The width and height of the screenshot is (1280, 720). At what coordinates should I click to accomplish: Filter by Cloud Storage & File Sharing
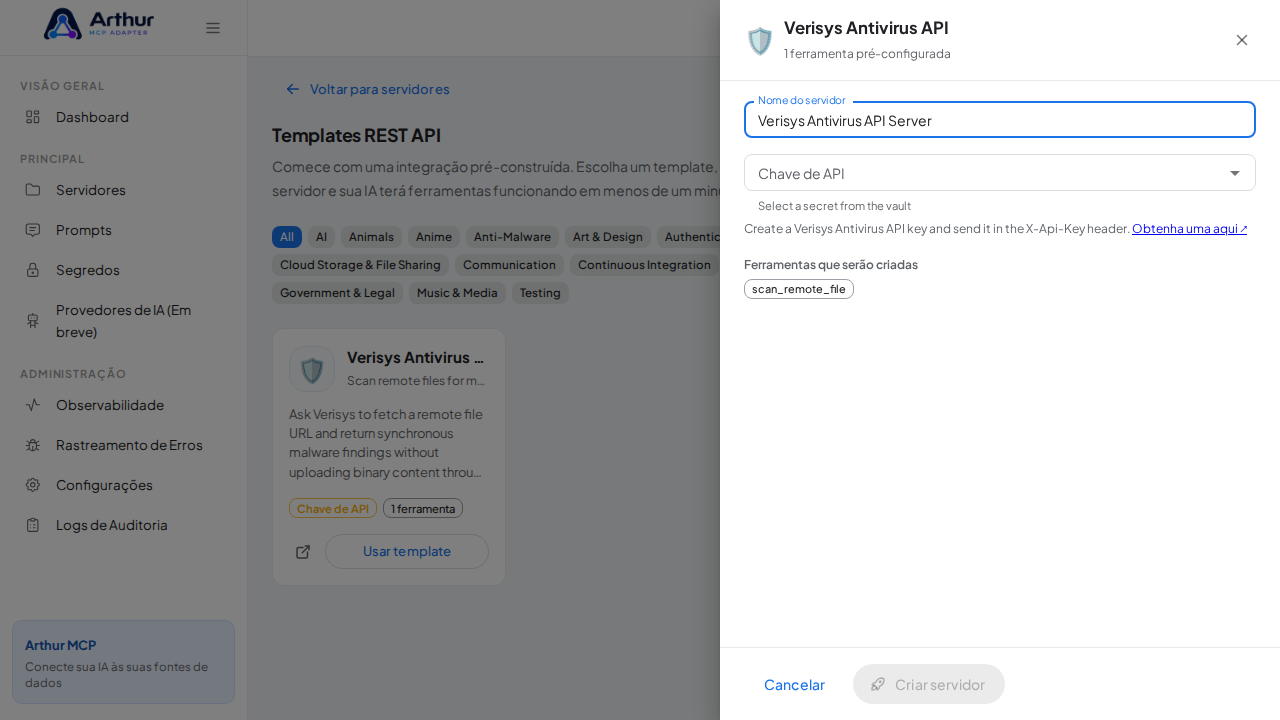(360, 265)
